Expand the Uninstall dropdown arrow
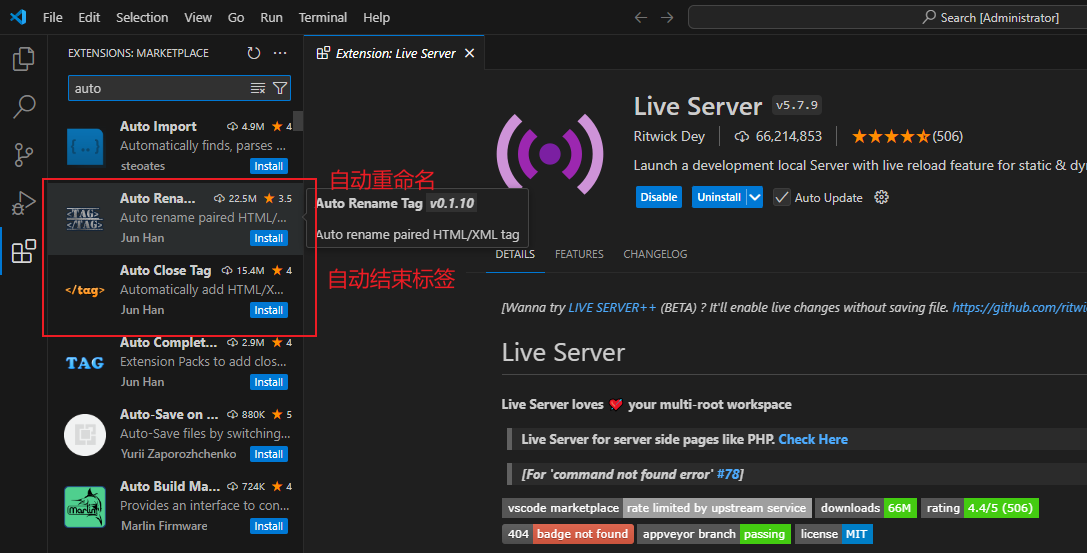This screenshot has height=553, width=1087. click(x=755, y=198)
